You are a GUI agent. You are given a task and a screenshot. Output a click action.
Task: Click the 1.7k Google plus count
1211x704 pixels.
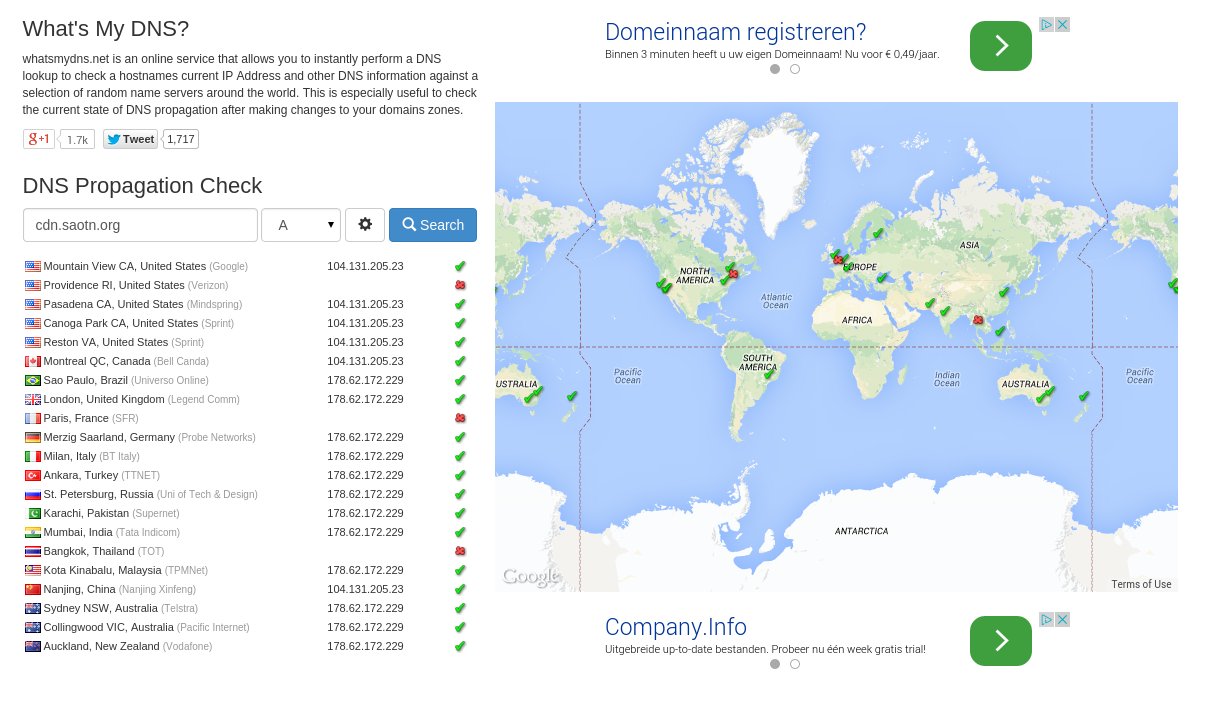[x=77, y=140]
